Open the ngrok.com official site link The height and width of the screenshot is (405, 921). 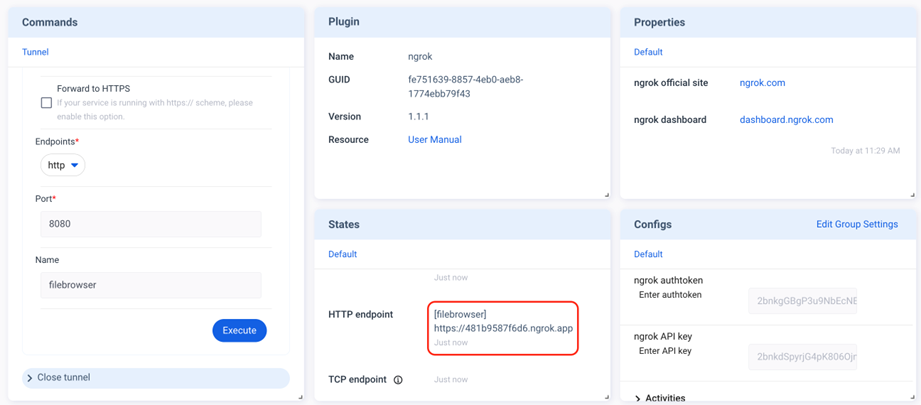point(762,83)
